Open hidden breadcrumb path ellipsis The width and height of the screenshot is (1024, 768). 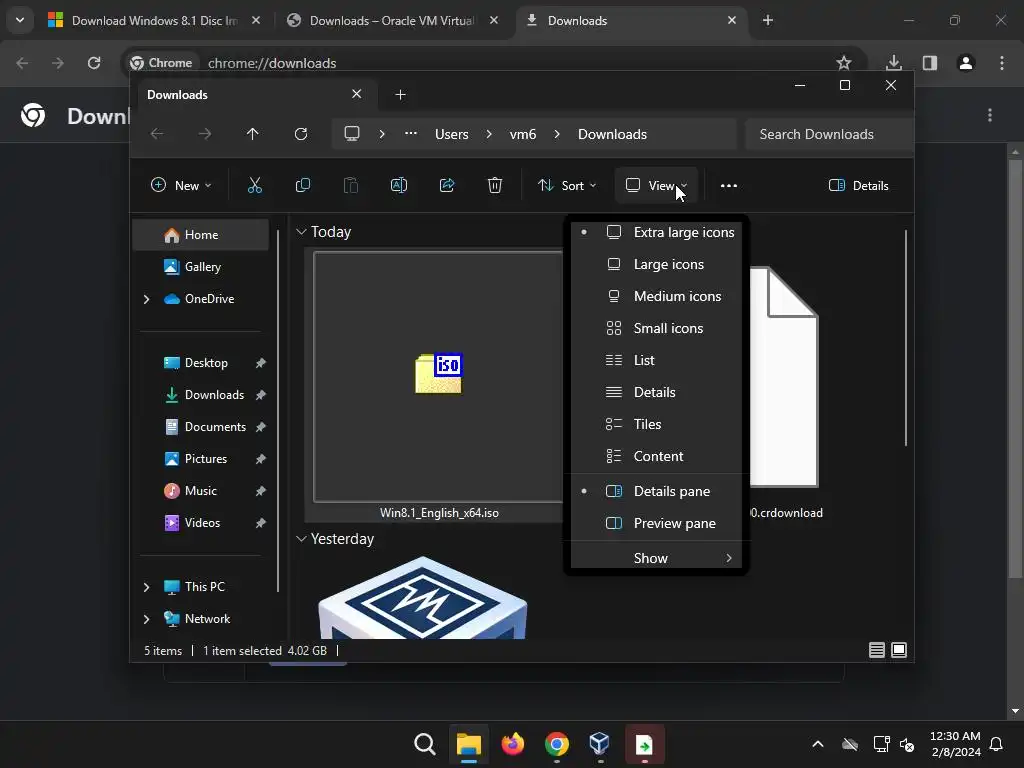(x=411, y=134)
